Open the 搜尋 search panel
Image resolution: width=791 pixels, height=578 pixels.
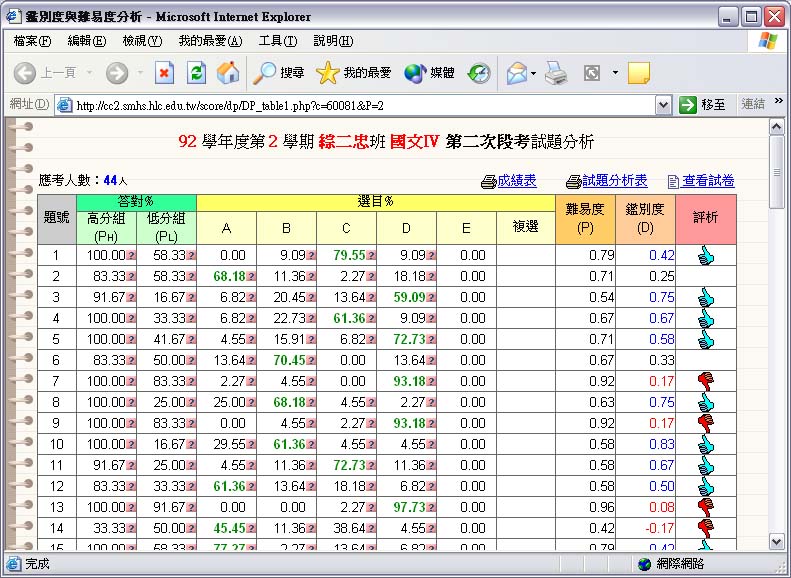coord(279,73)
